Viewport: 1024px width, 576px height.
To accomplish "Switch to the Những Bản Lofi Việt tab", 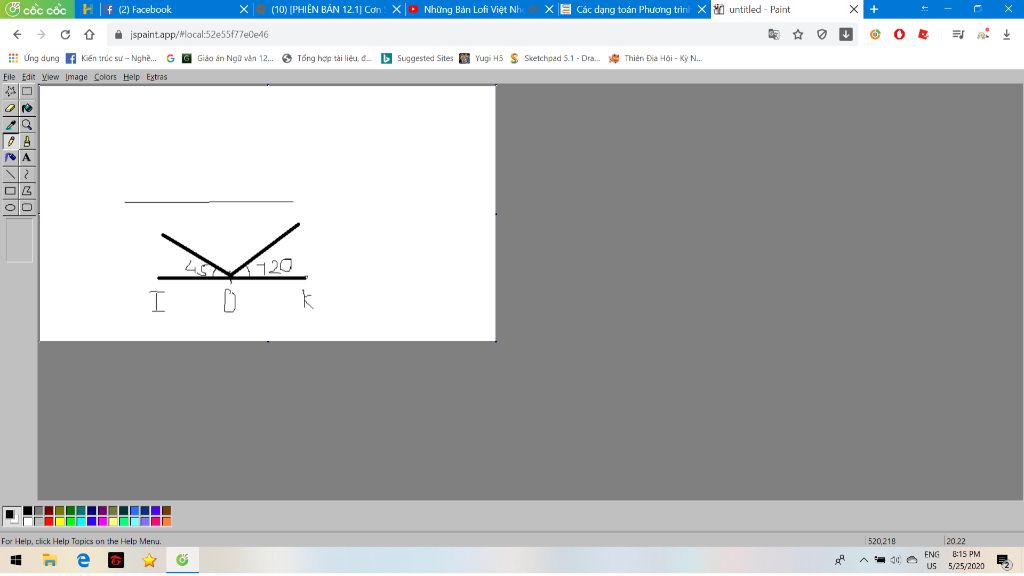I will pos(481,9).
